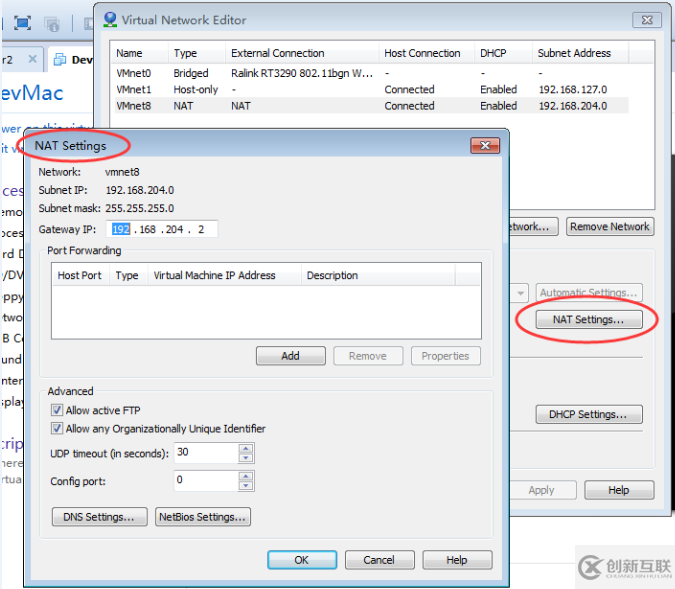Click the NAT Settings button in Virtual Network Editor
This screenshot has width=675, height=589.
click(589, 319)
